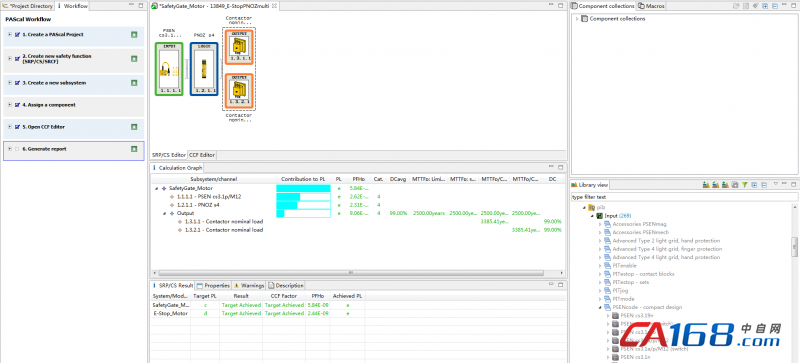
Task: Switch to the CCF Editor tab
Action: (x=202, y=155)
